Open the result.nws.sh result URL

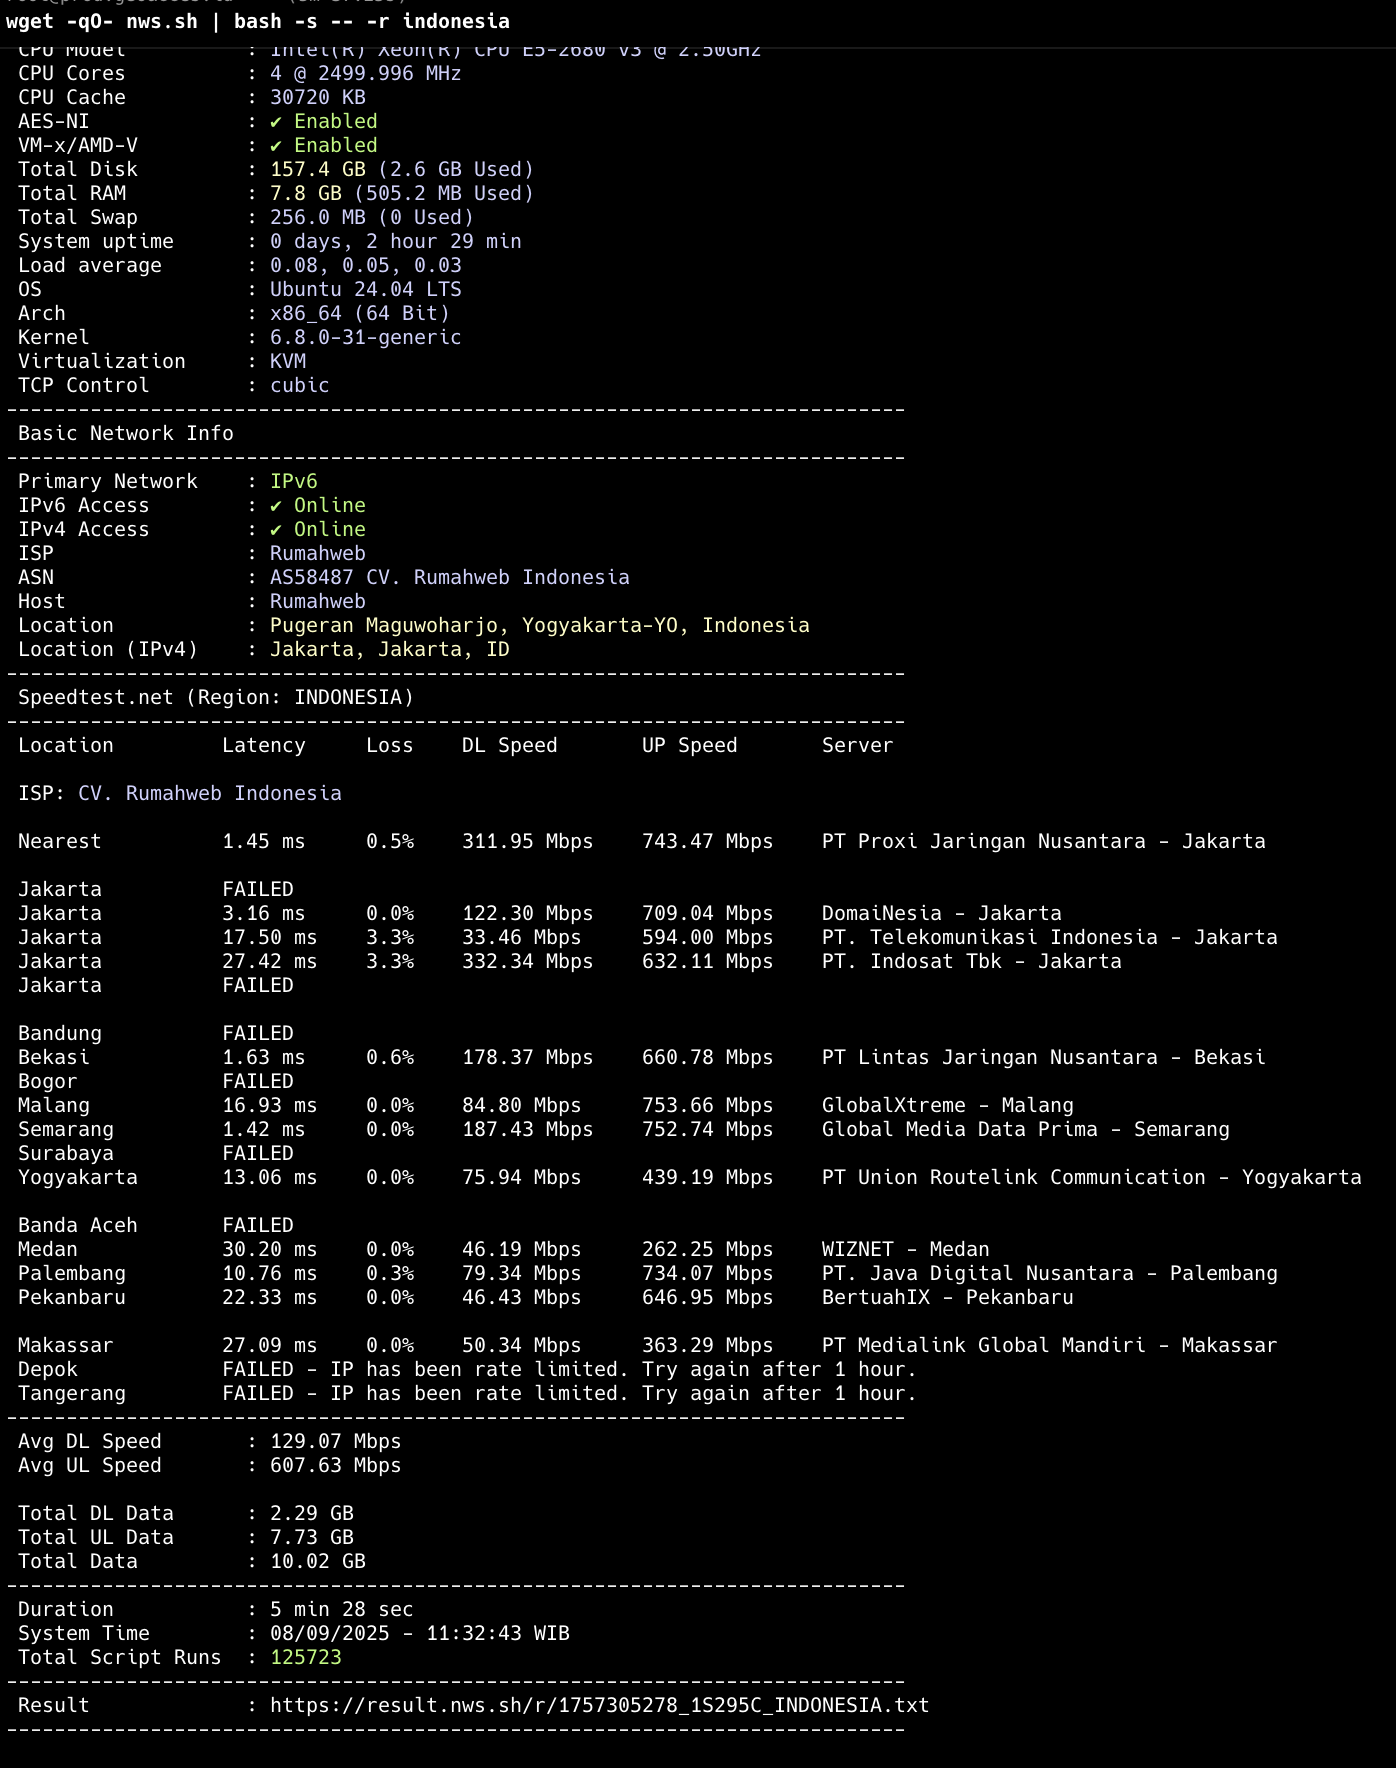600,1705
